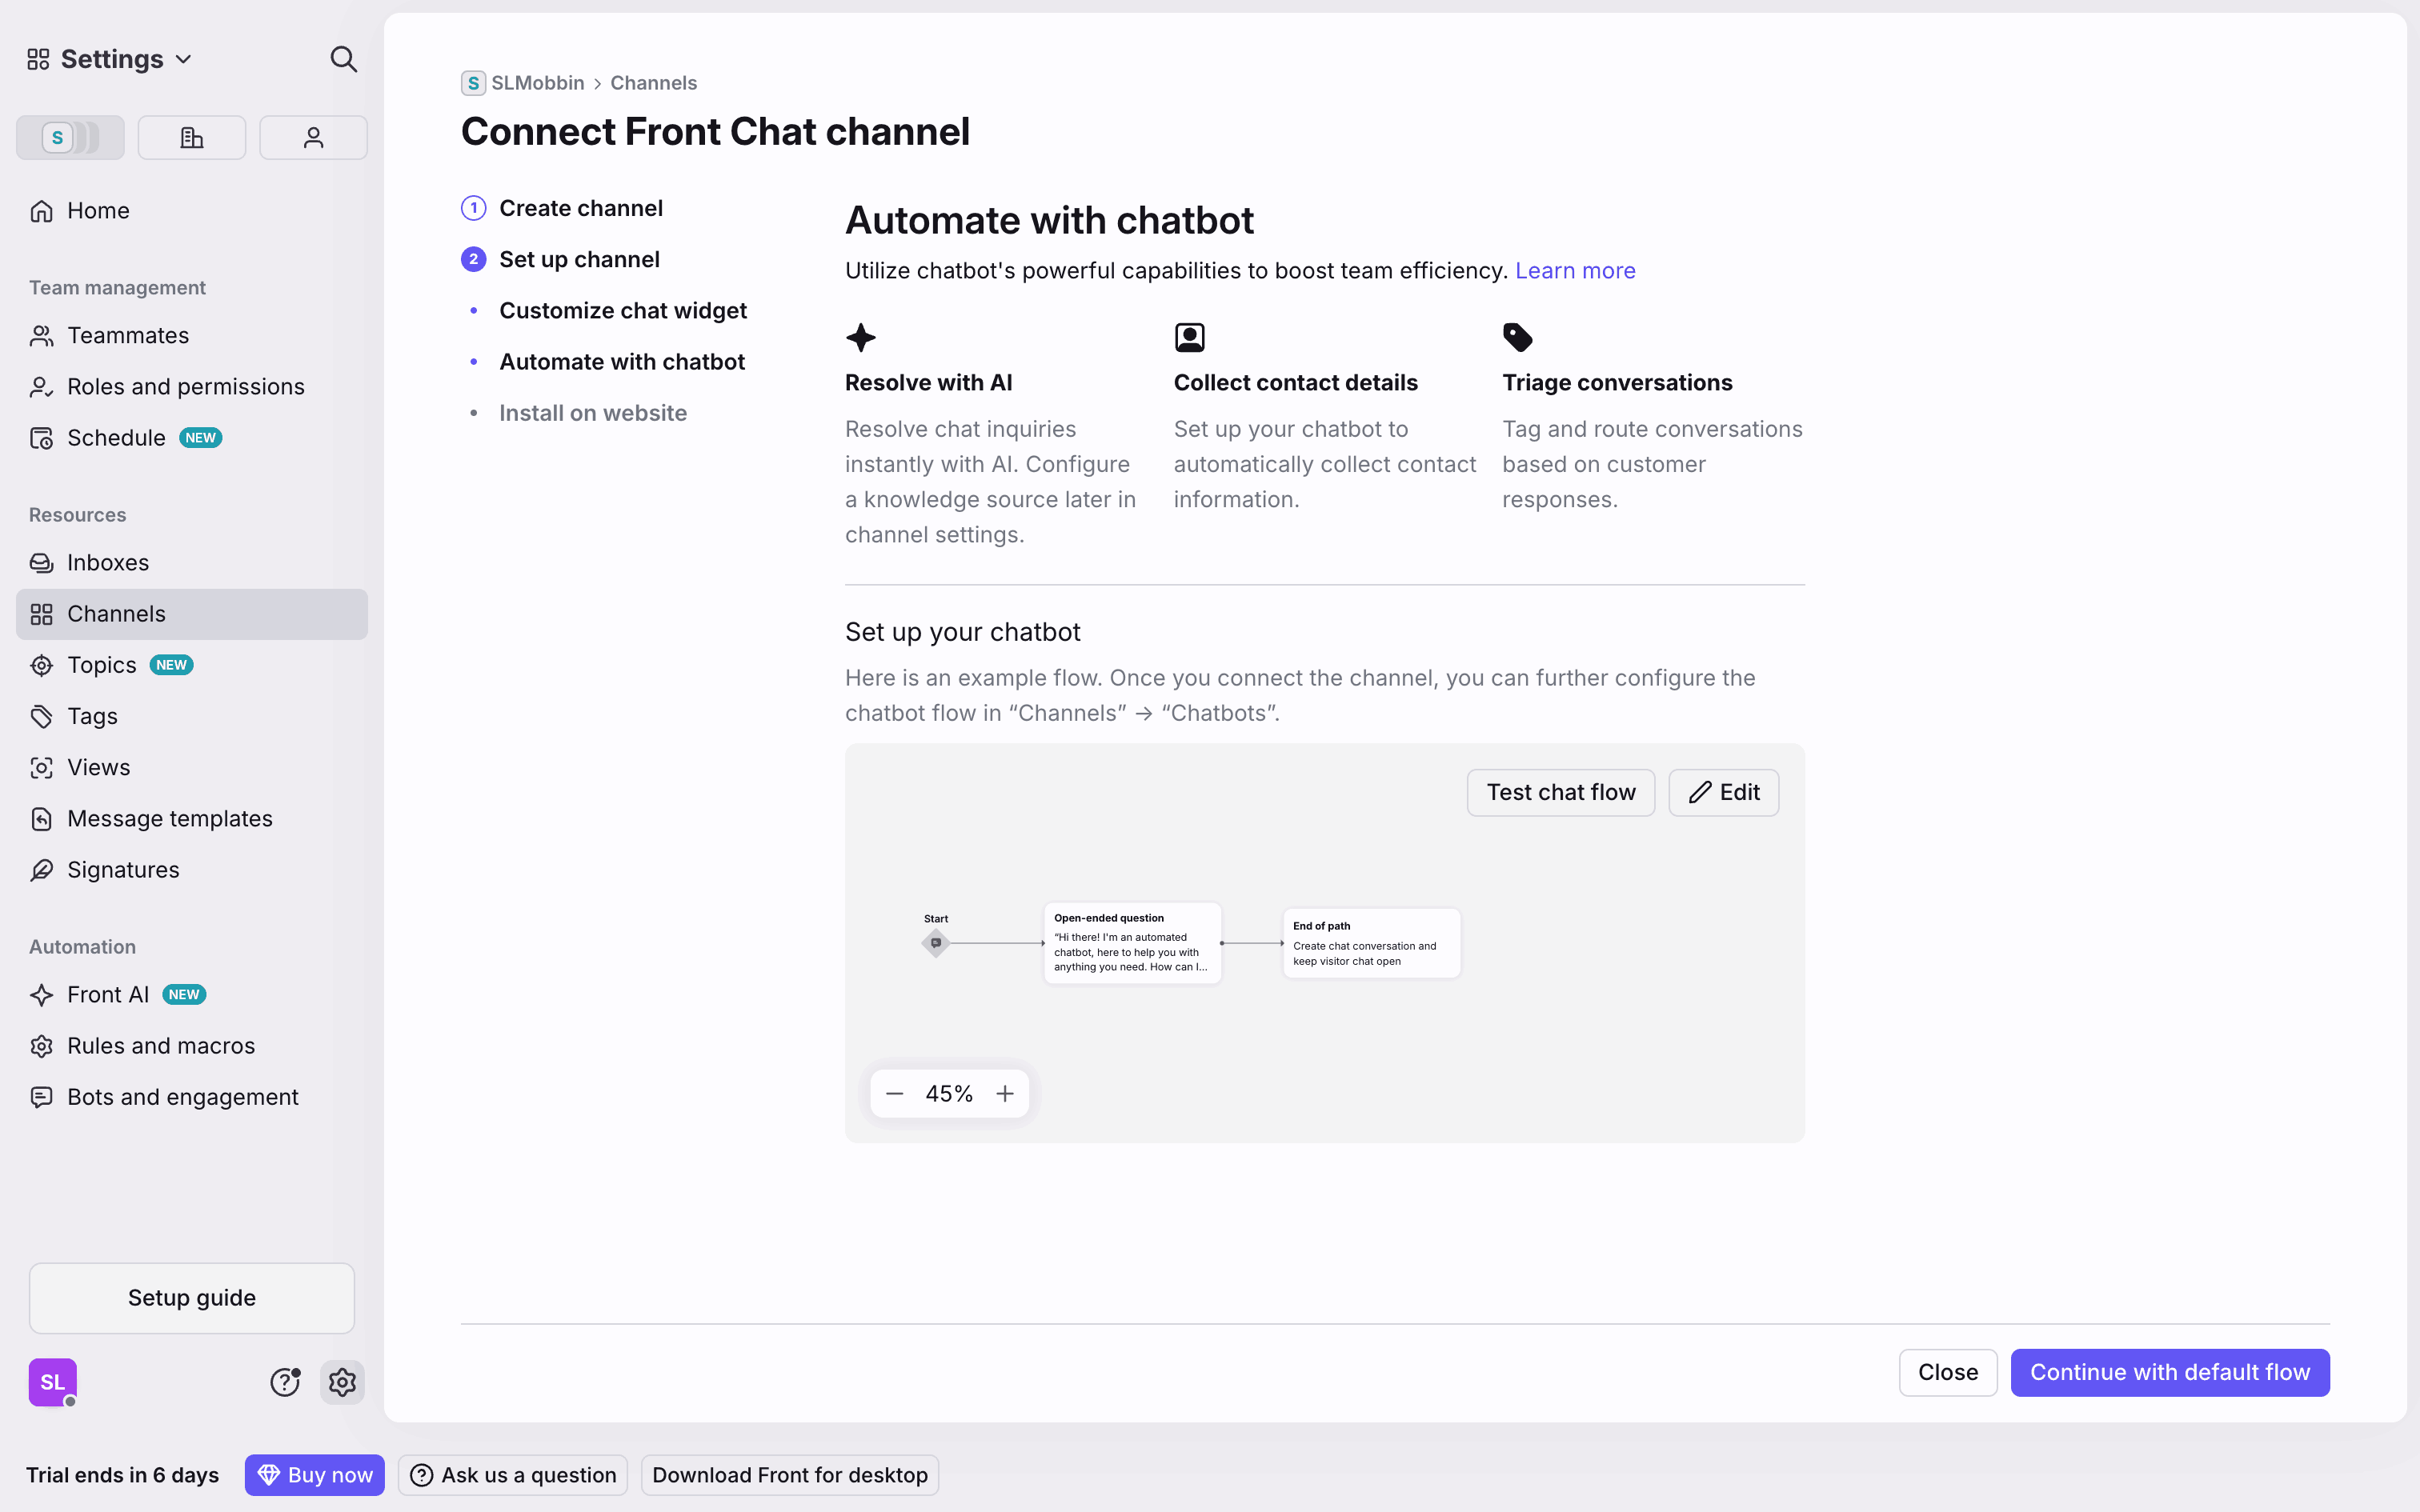This screenshot has width=2420, height=1512.
Task: Switch to the personal settings tab
Action: click(x=313, y=138)
